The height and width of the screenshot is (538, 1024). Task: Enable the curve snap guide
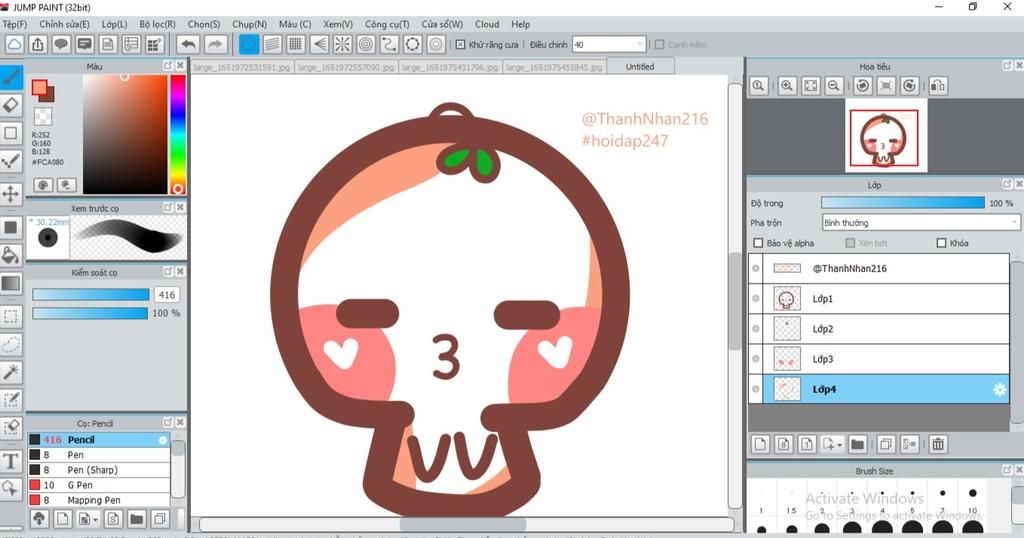389,44
